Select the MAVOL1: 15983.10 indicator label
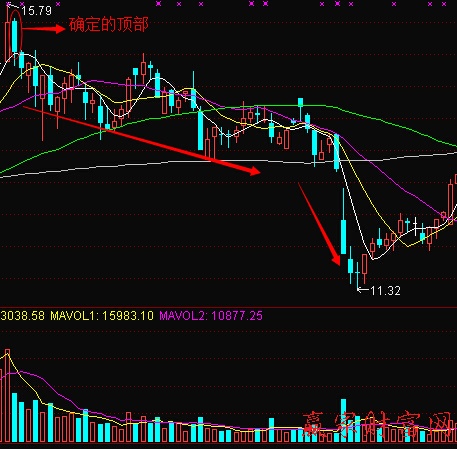 [x=102, y=315]
